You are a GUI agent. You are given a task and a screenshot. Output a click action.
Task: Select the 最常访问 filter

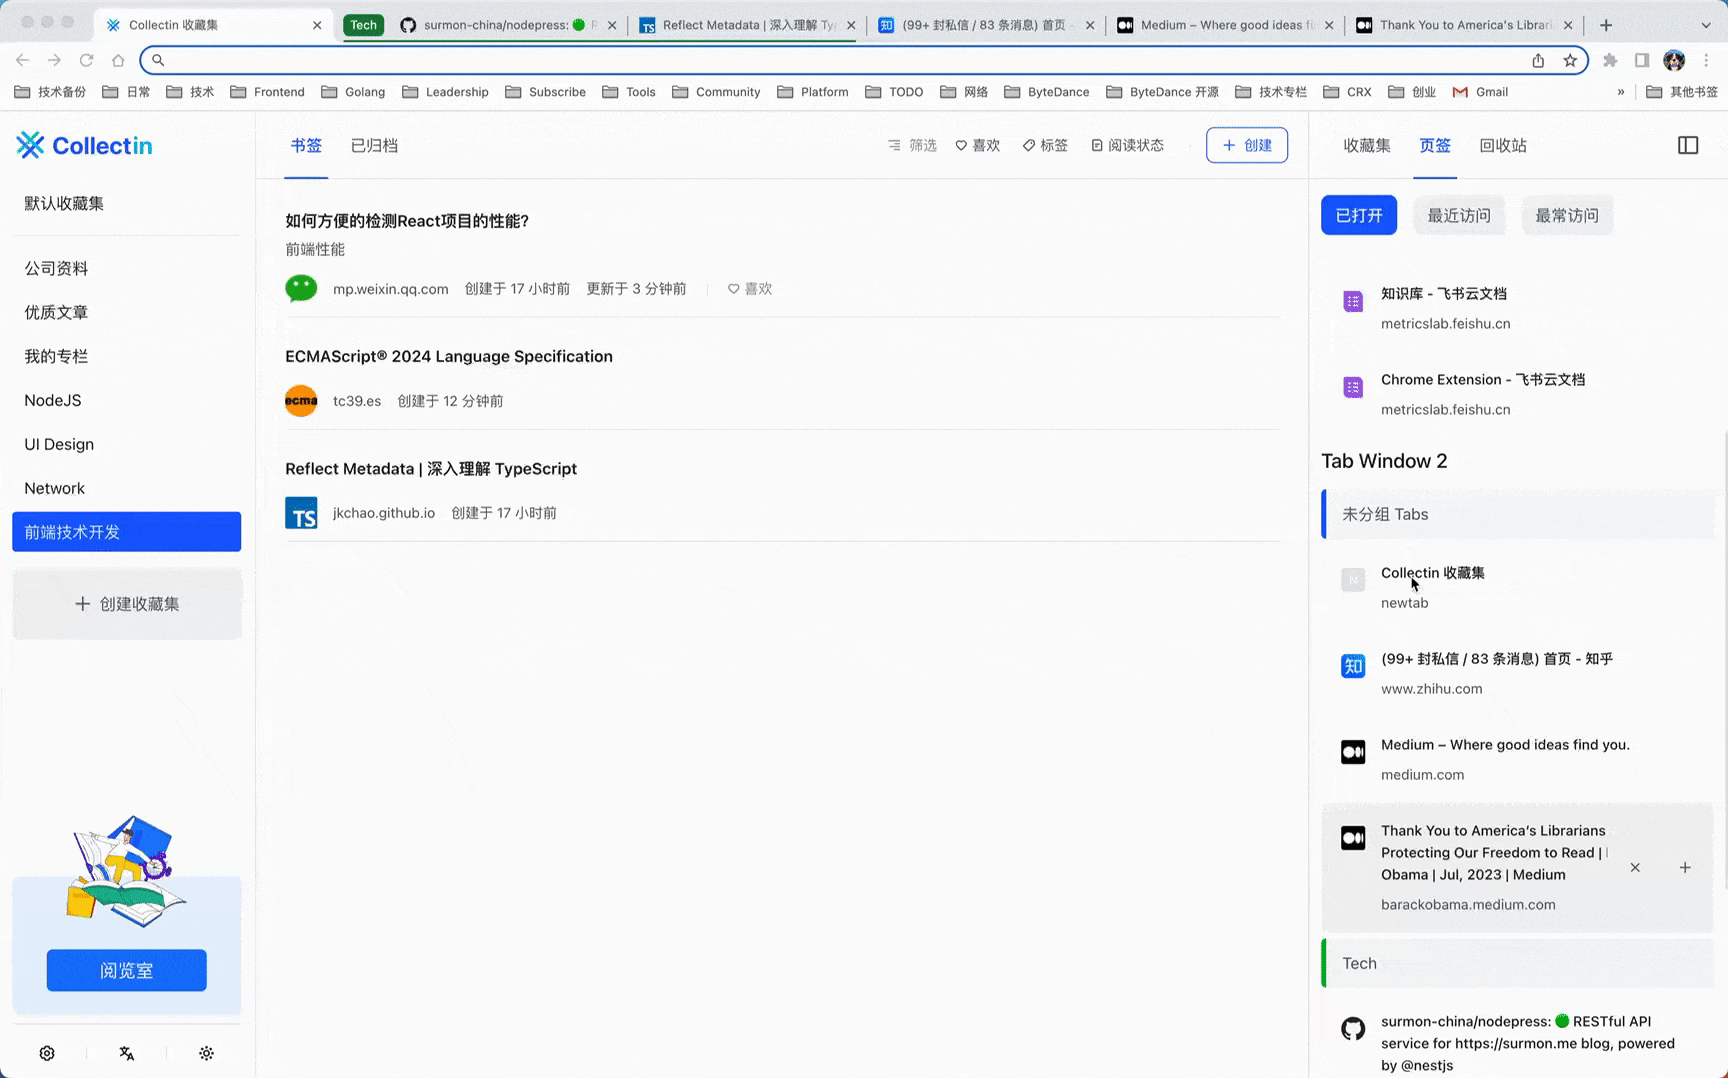[1567, 216]
